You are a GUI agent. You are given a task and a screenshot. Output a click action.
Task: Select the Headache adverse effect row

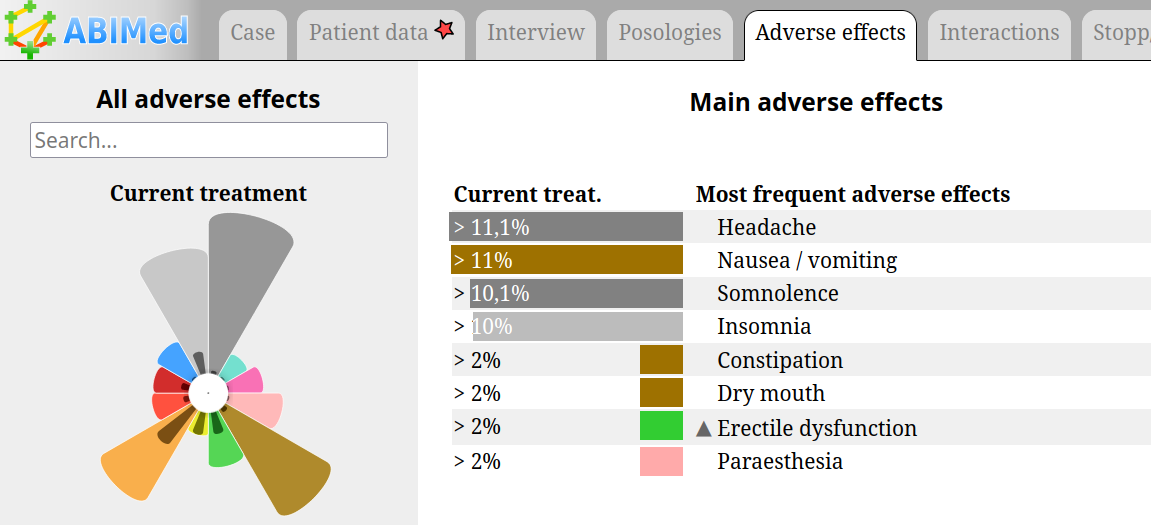(x=766, y=227)
